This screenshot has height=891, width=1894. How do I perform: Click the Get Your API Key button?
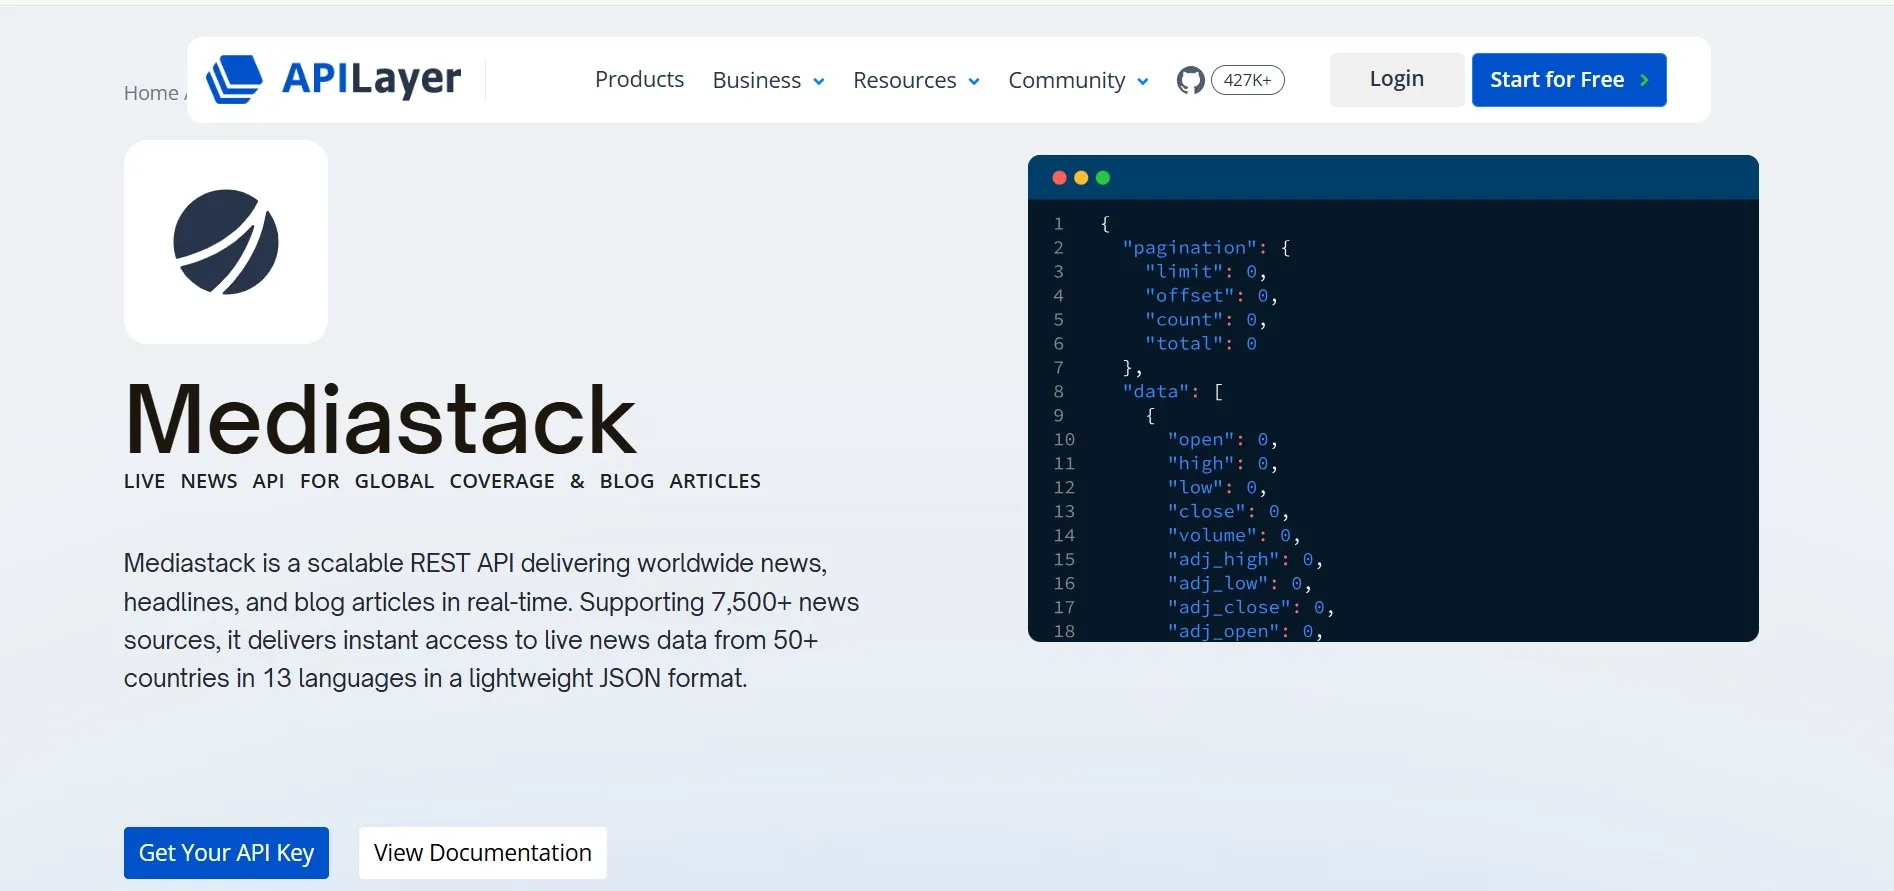226,853
